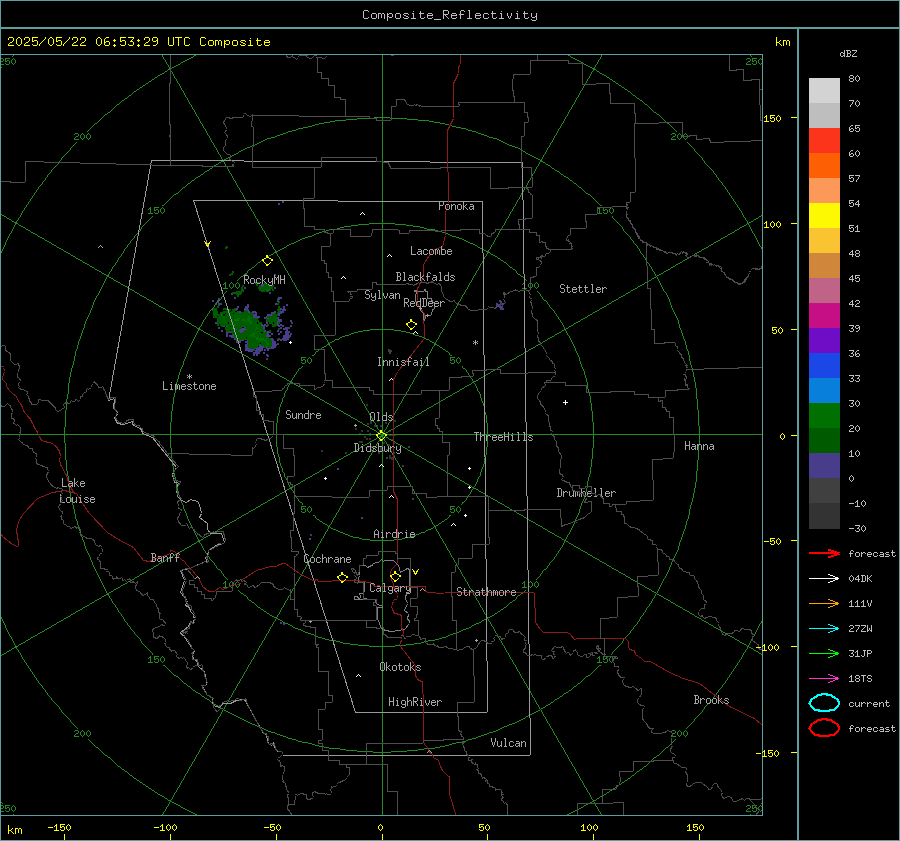This screenshot has height=841, width=900.
Task: Click the RockyMH label
Action: pos(264,280)
